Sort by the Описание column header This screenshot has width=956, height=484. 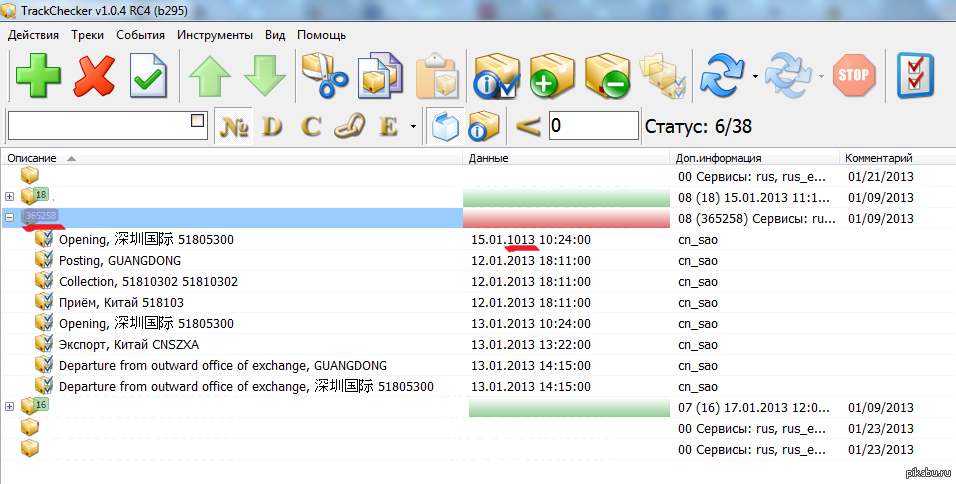pos(33,158)
